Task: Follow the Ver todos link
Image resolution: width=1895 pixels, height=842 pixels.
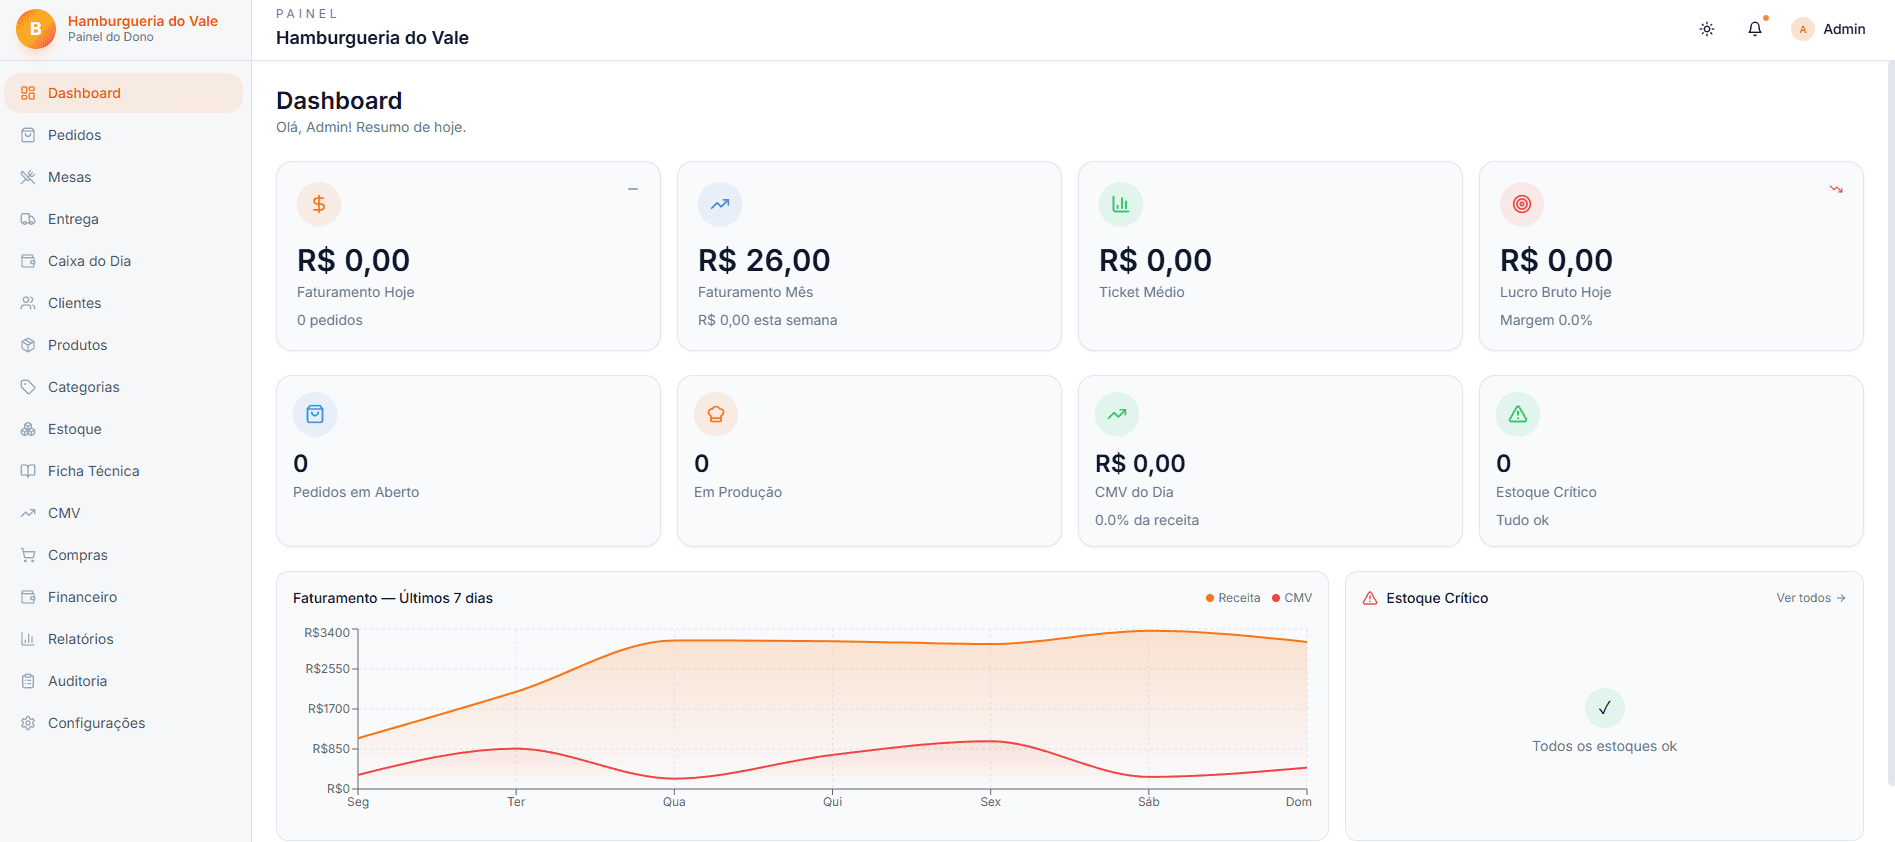Action: 1811,598
